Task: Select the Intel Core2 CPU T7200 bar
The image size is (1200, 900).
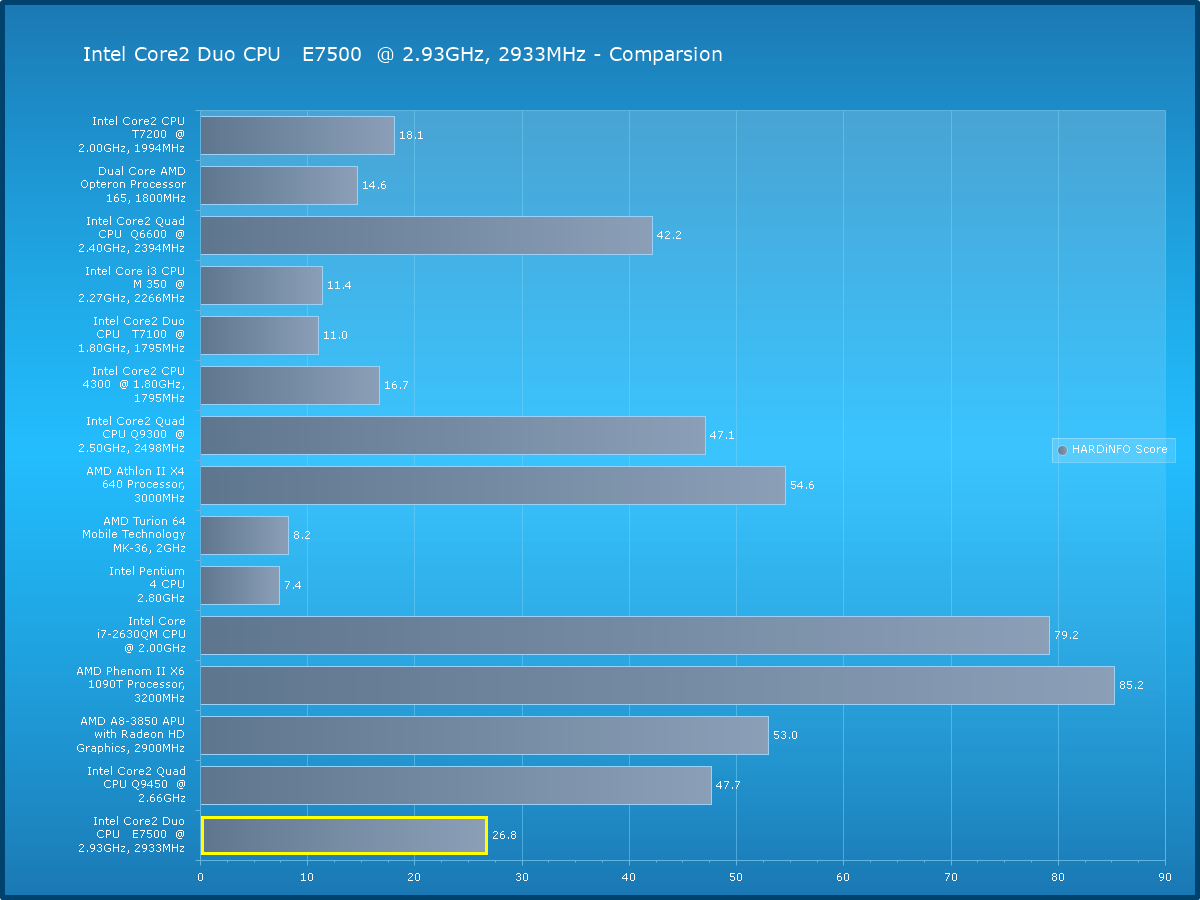Action: [x=297, y=135]
